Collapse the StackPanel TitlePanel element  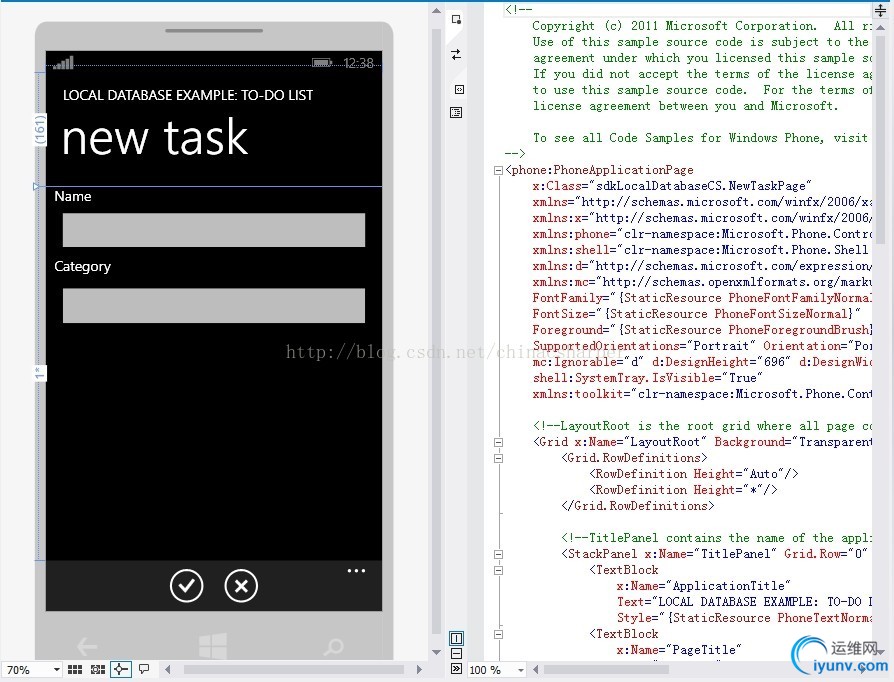(x=498, y=554)
